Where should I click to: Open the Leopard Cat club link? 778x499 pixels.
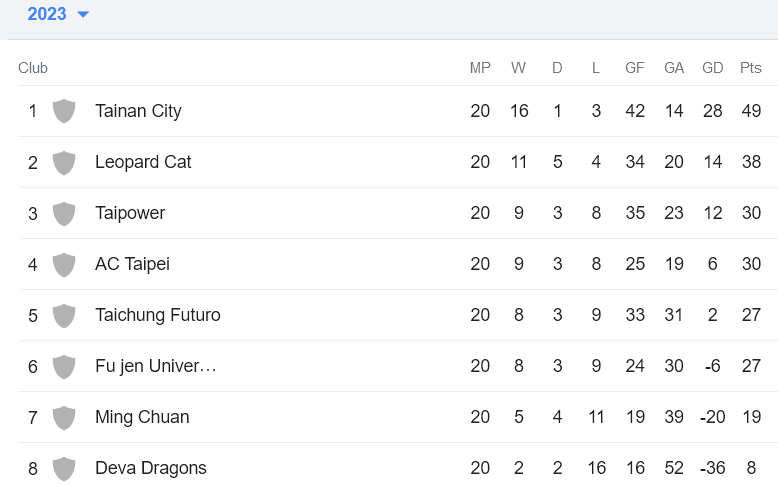point(143,162)
